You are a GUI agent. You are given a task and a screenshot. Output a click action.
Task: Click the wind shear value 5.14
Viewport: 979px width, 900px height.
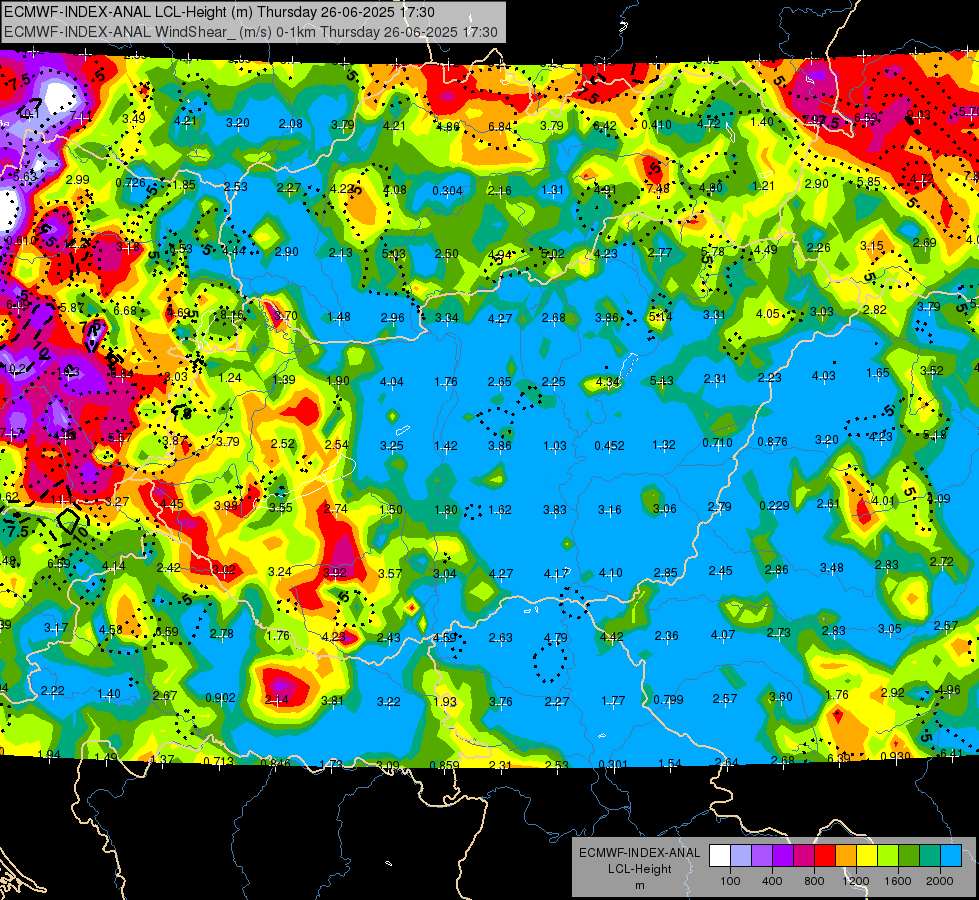[x=661, y=317]
